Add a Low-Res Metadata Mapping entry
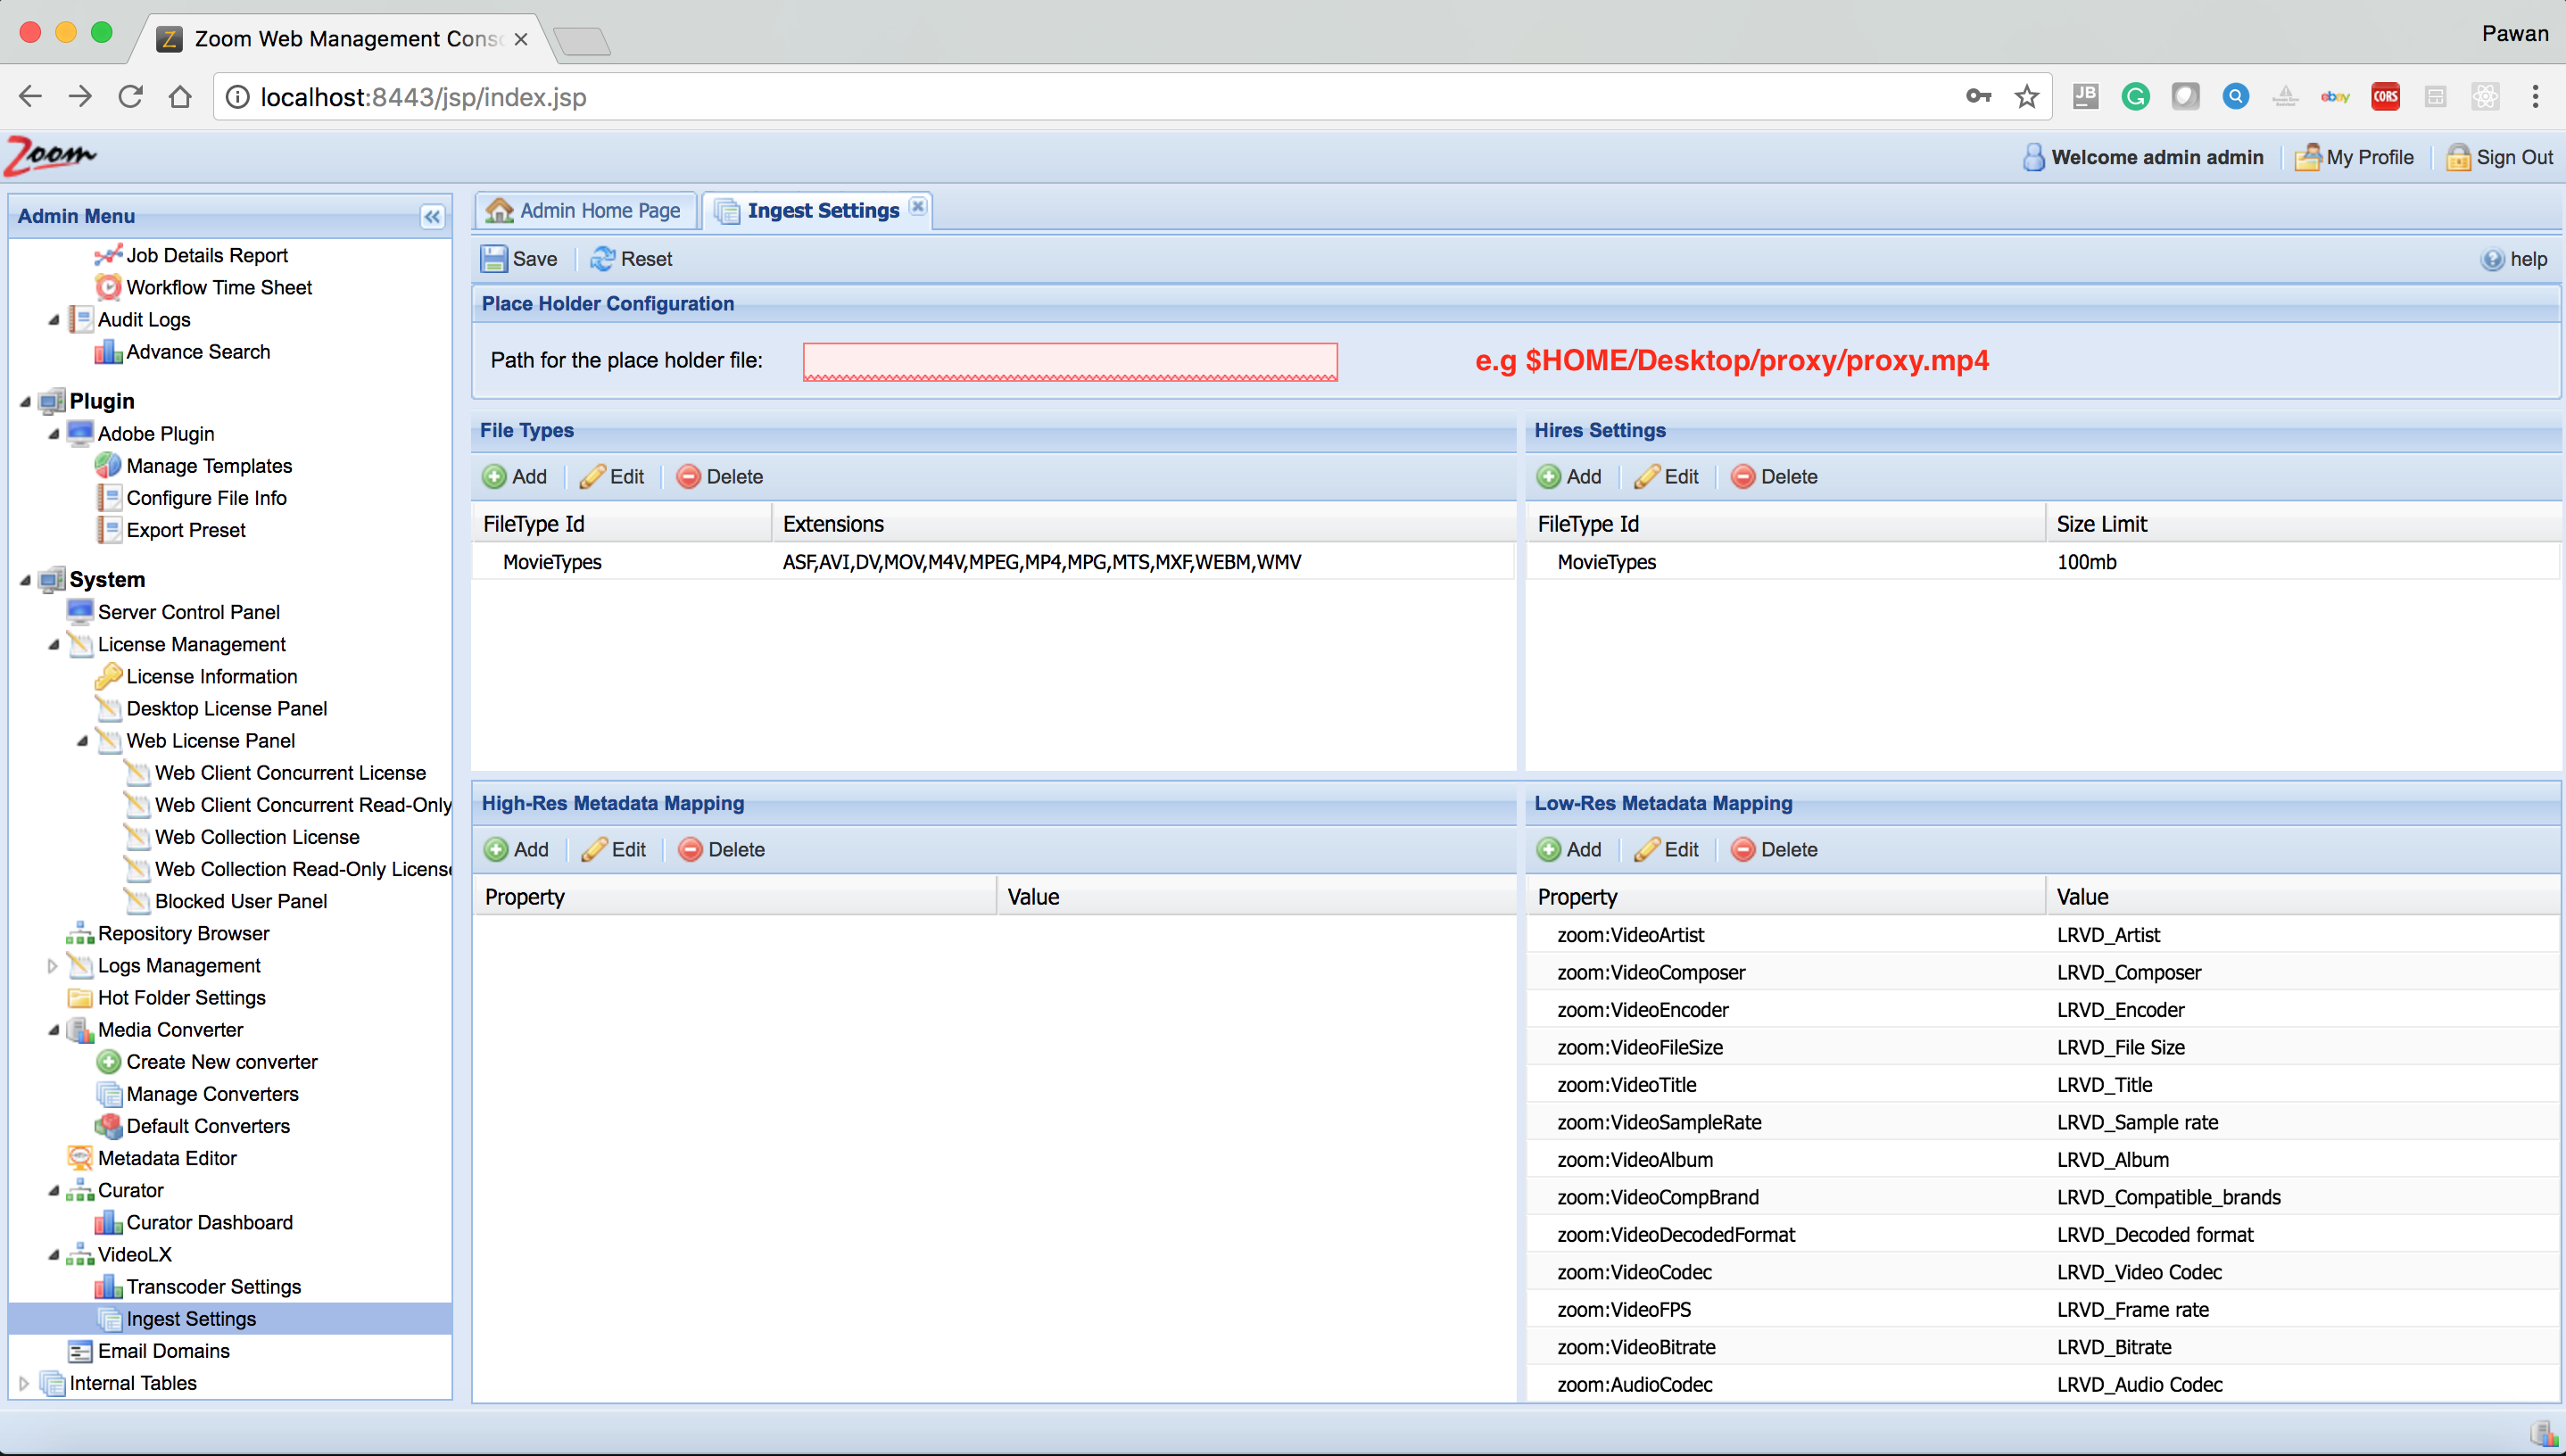This screenshot has width=2566, height=1456. [x=1569, y=850]
